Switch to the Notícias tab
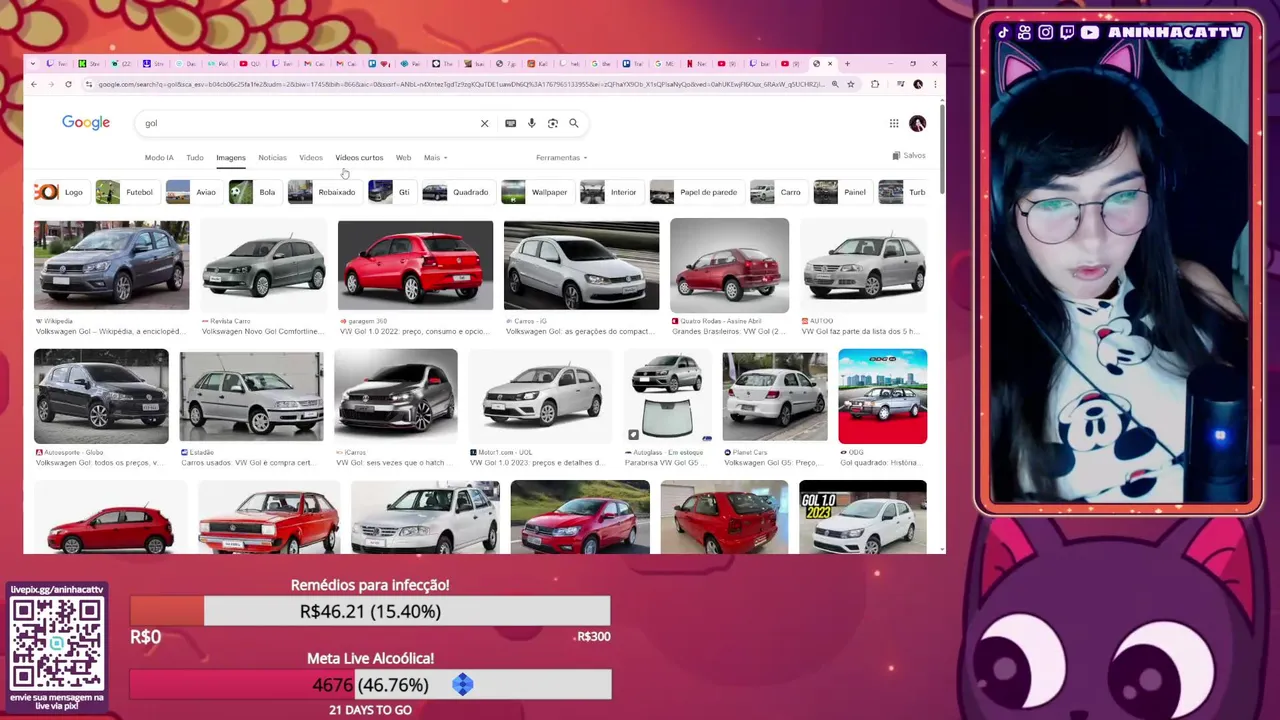The image size is (1280, 720). tap(272, 158)
